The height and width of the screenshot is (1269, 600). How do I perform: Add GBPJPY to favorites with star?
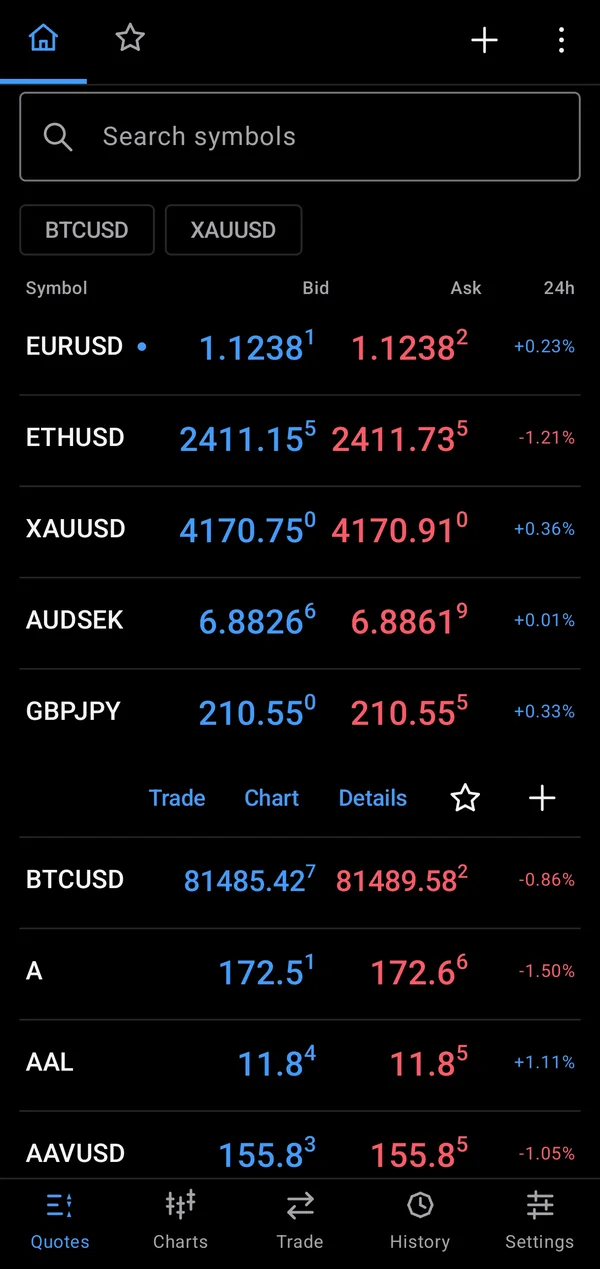tap(465, 798)
